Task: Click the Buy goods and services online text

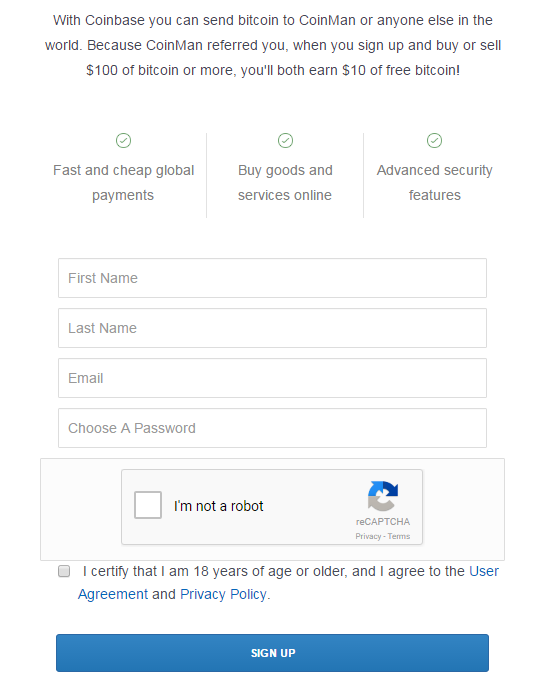Action: point(285,183)
